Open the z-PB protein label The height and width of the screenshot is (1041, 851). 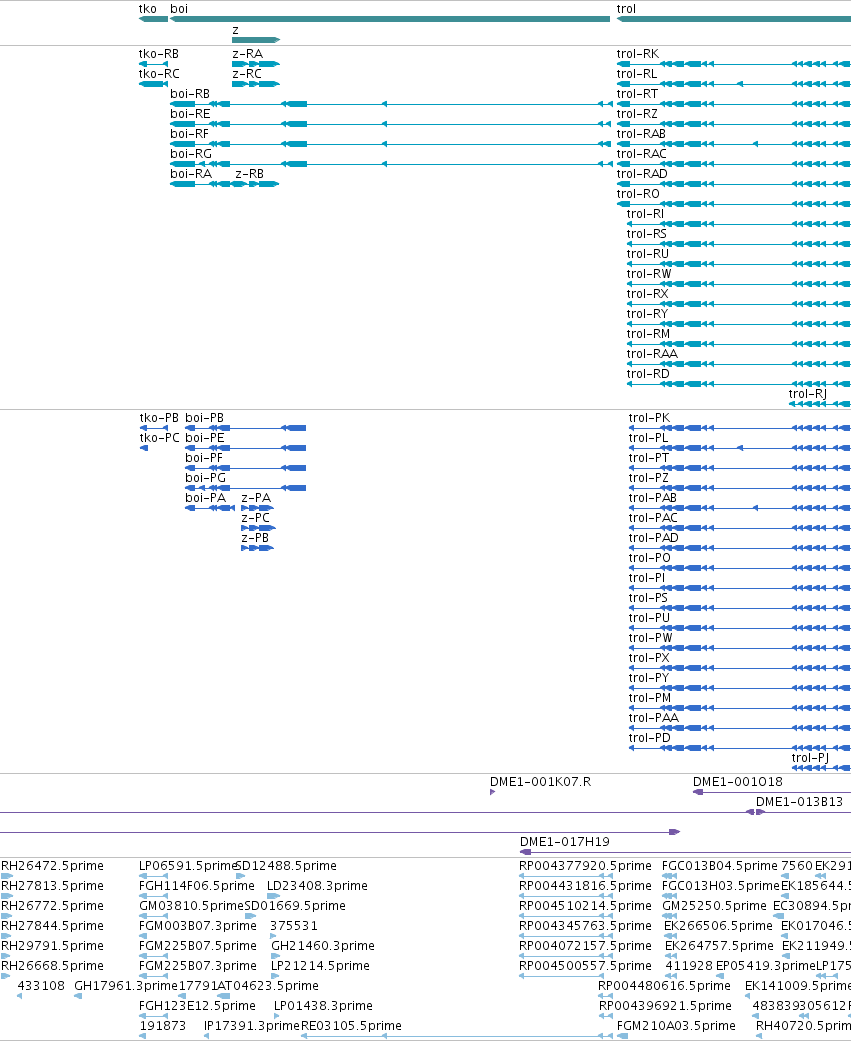click(x=255, y=537)
